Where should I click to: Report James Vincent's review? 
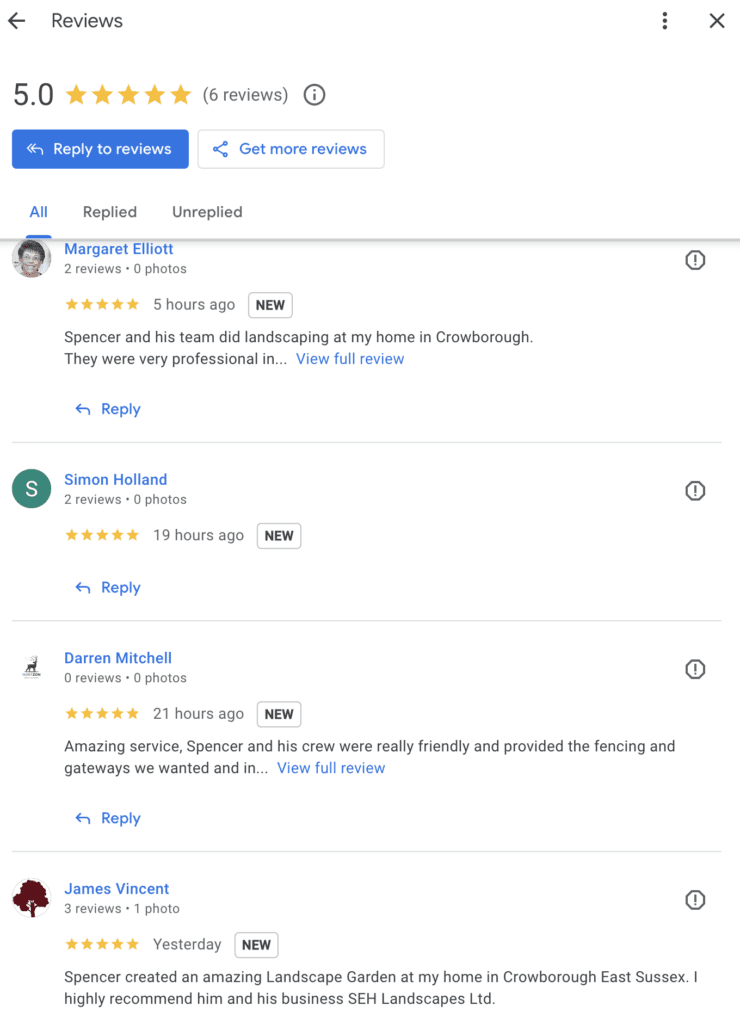point(695,900)
